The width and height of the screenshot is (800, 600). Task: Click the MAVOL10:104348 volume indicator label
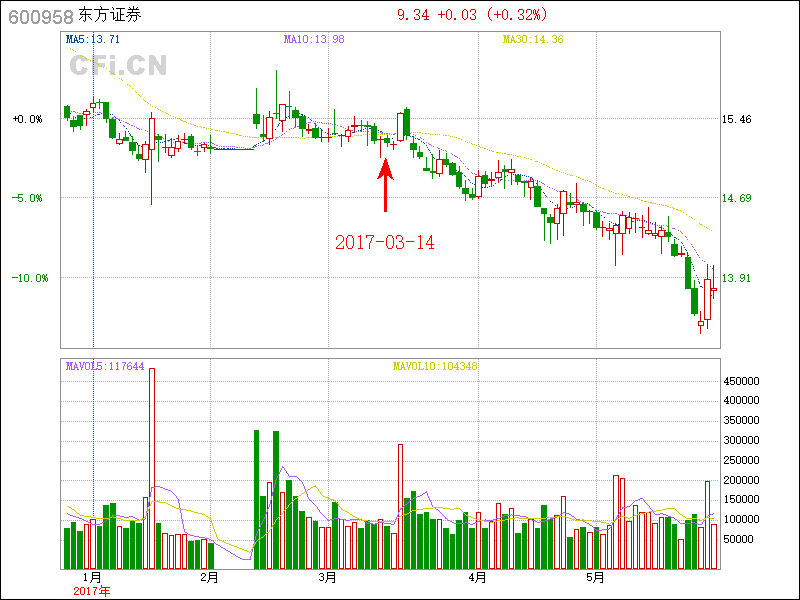pos(435,366)
